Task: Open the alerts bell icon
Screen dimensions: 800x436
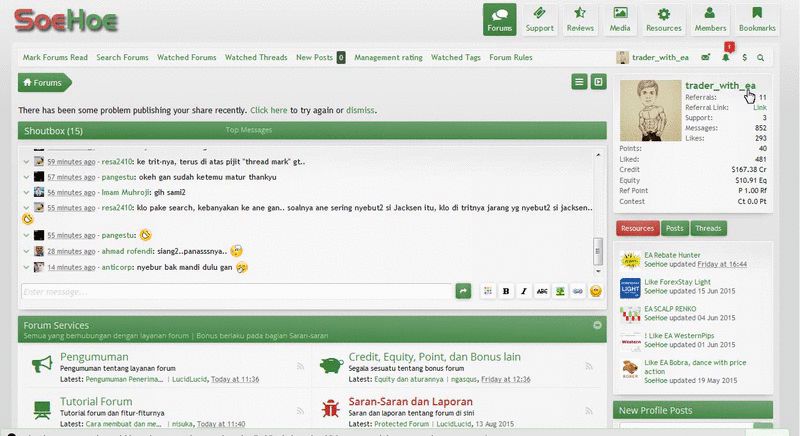Action: click(x=727, y=58)
